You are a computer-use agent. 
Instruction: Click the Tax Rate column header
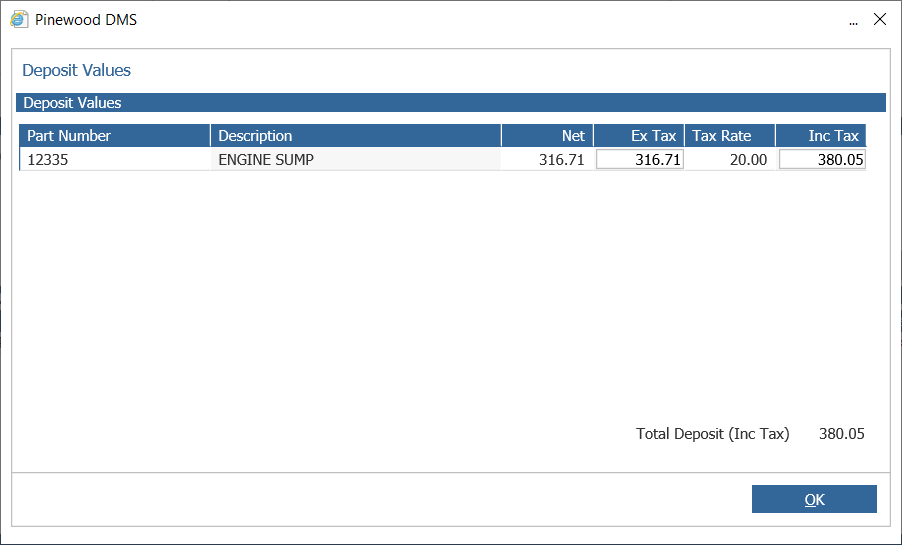point(730,136)
